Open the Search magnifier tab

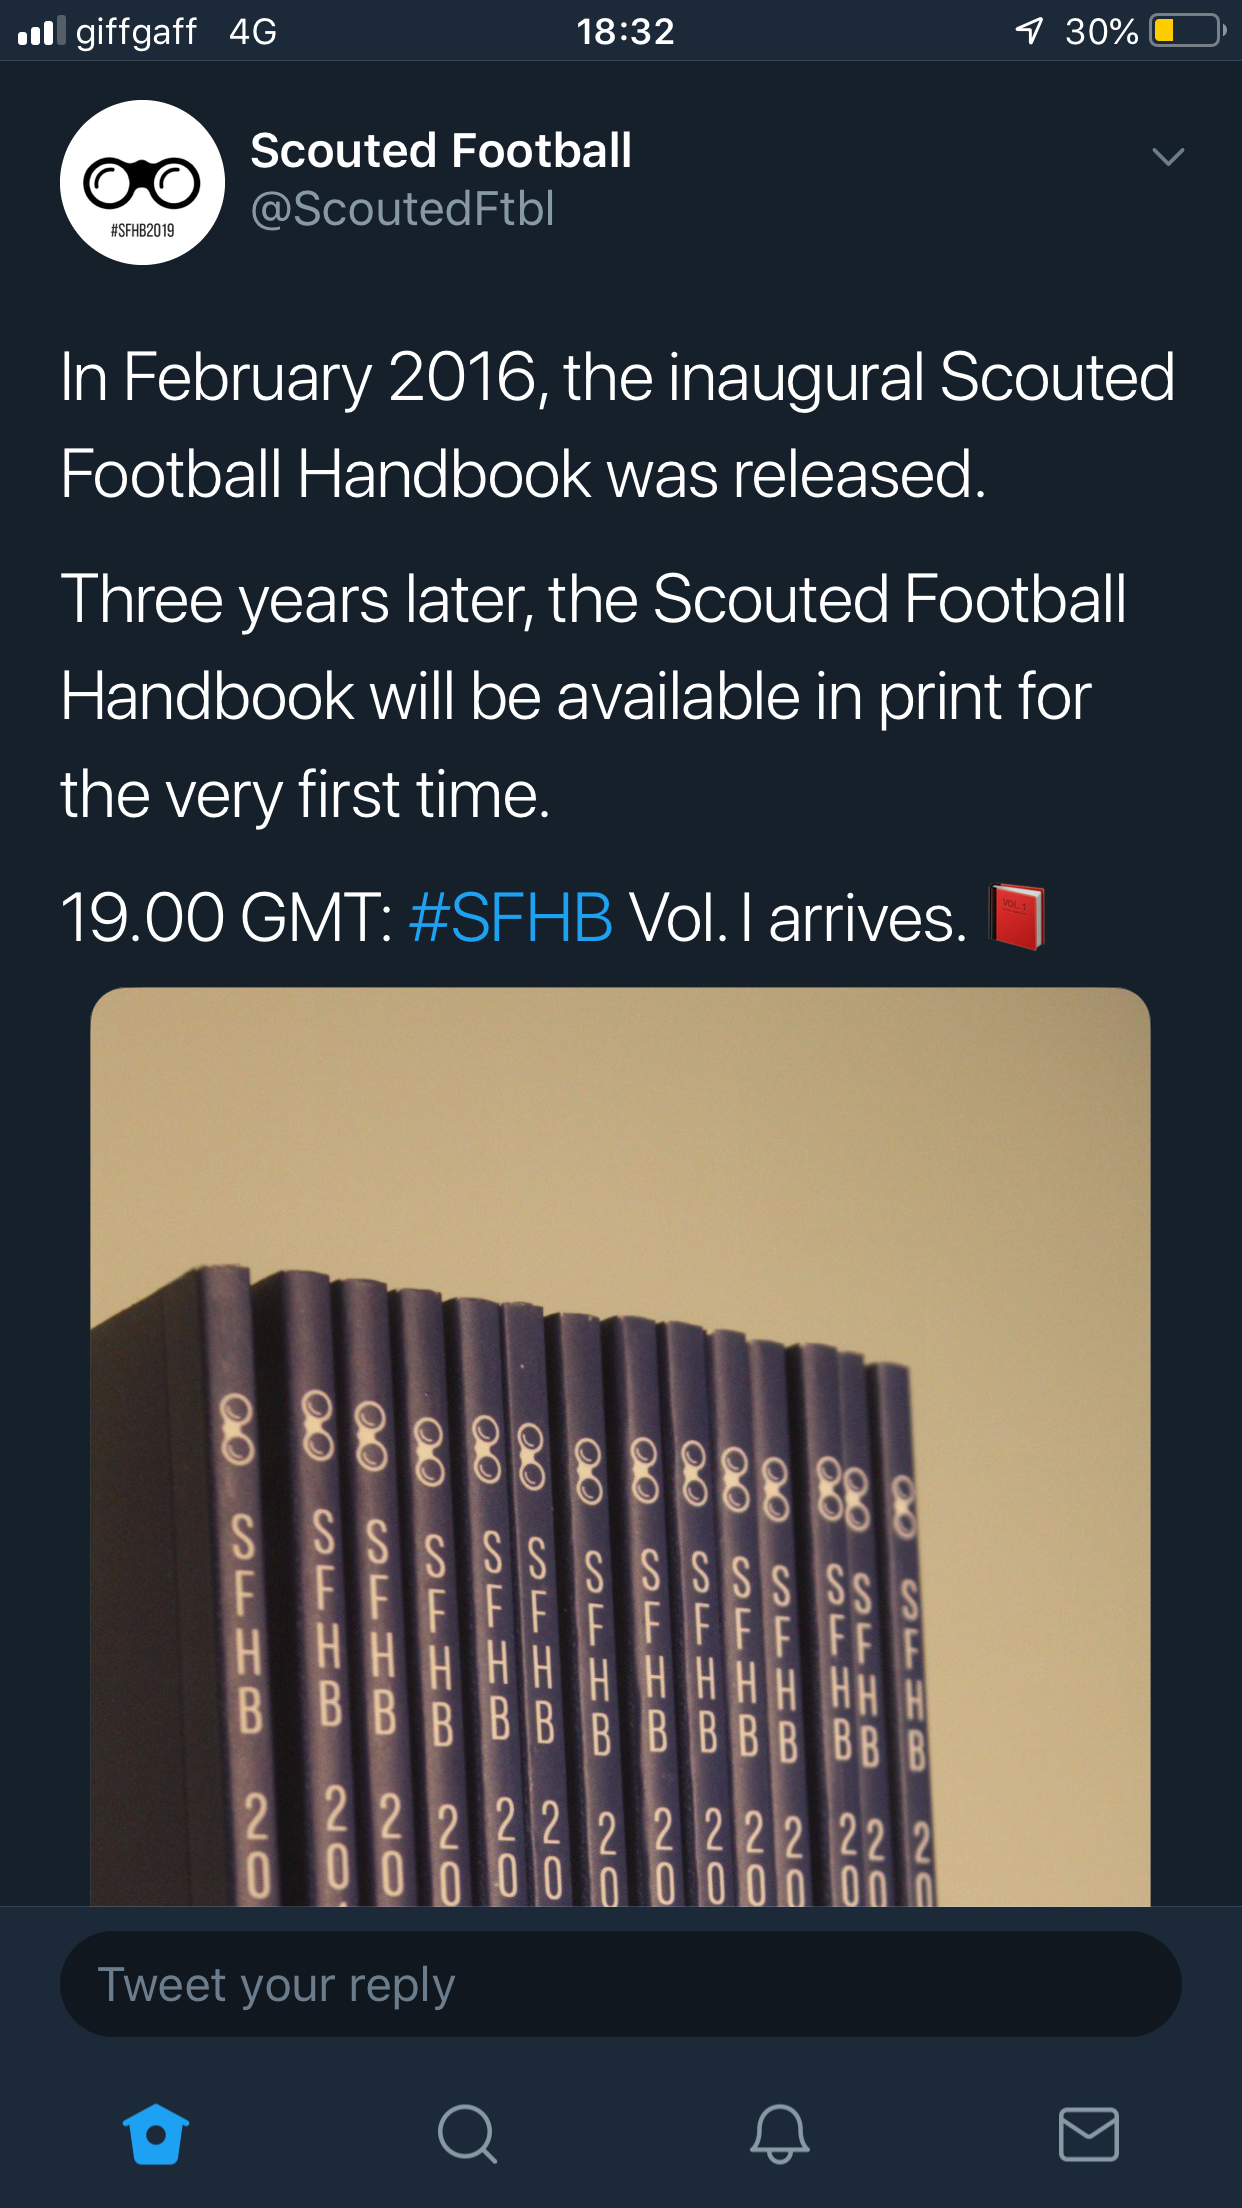(x=467, y=2134)
